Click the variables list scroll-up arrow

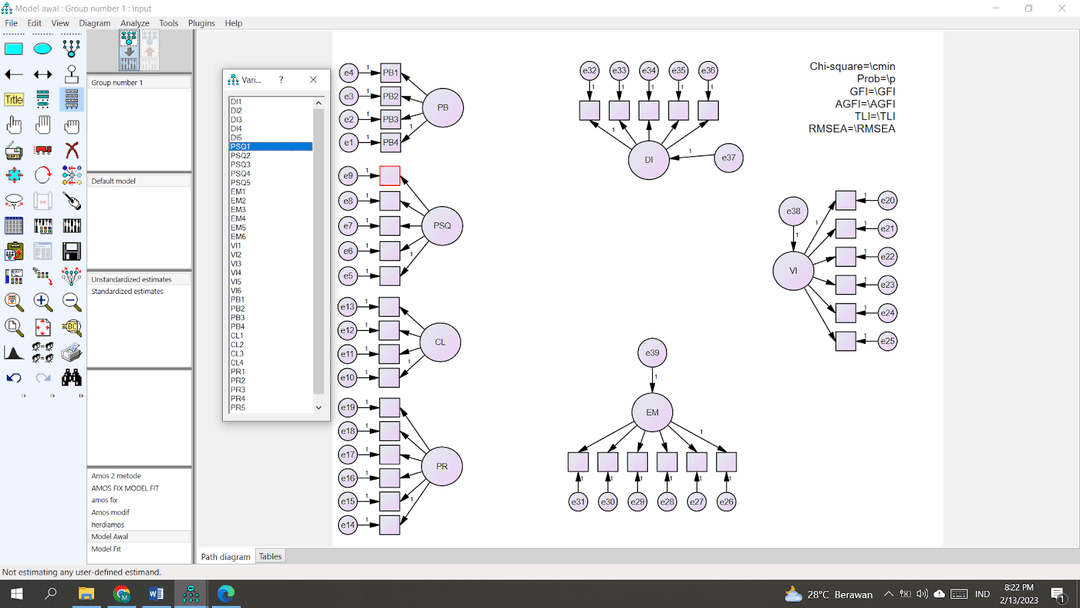click(x=318, y=103)
